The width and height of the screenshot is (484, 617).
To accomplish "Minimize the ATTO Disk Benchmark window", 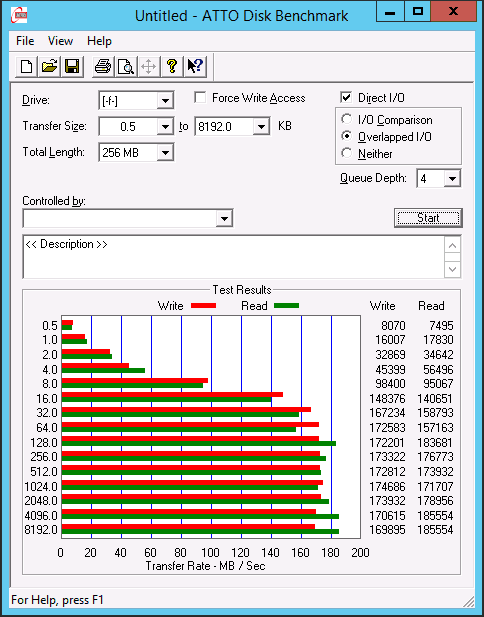I will 390,11.
